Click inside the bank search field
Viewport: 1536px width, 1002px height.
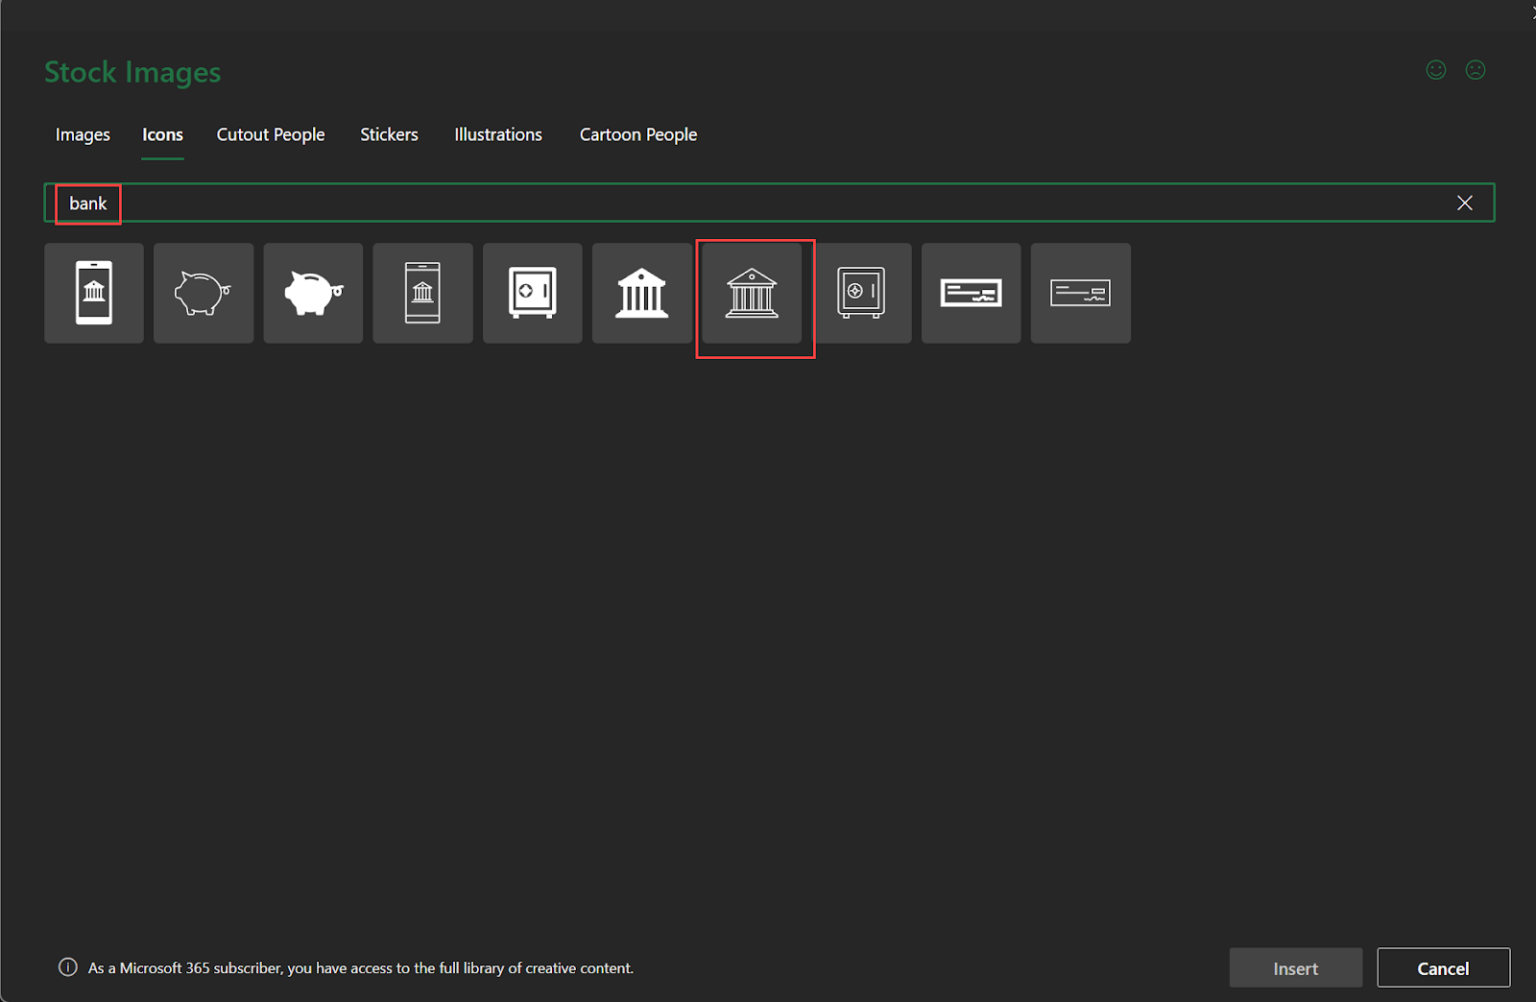(x=769, y=203)
